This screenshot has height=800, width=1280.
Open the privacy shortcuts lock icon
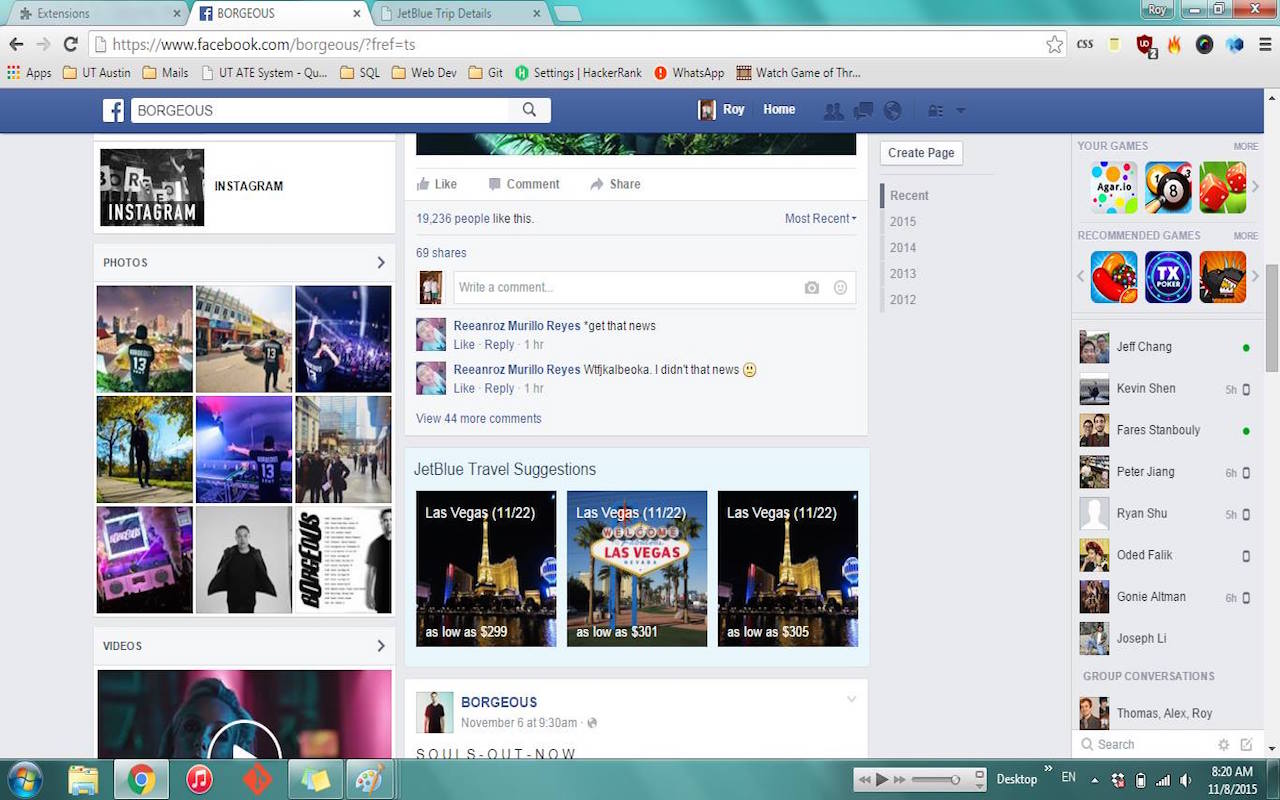tap(936, 110)
